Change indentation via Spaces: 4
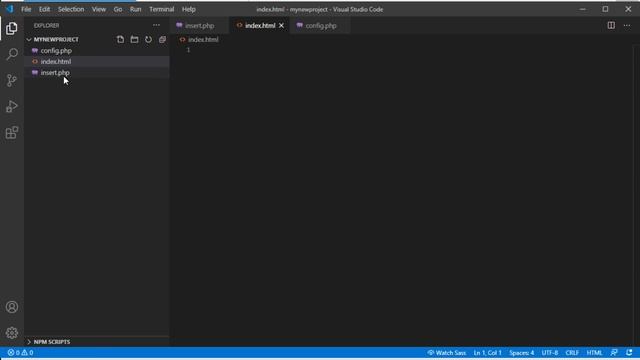640x360 pixels. 521,353
